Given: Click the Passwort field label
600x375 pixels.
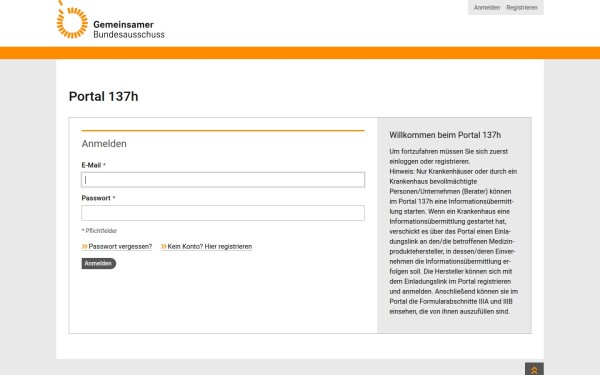Looking at the screenshot, I should point(98,198).
